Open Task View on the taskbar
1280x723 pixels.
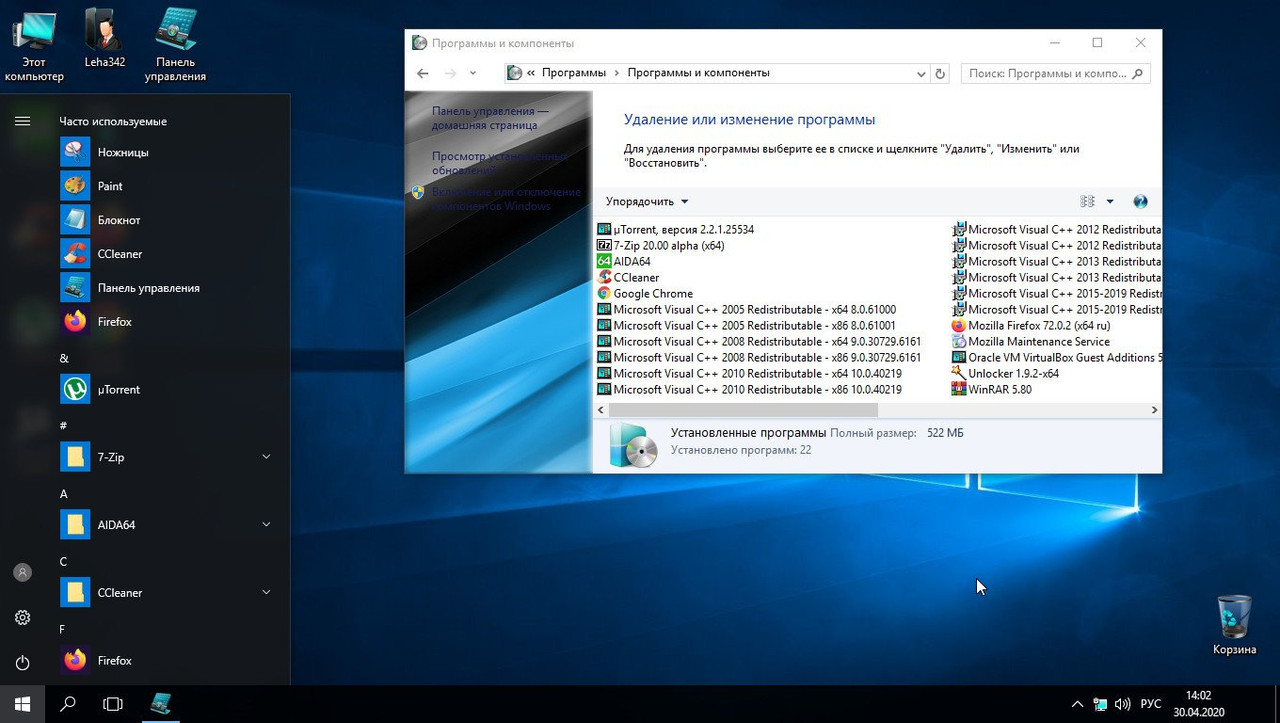tap(113, 704)
